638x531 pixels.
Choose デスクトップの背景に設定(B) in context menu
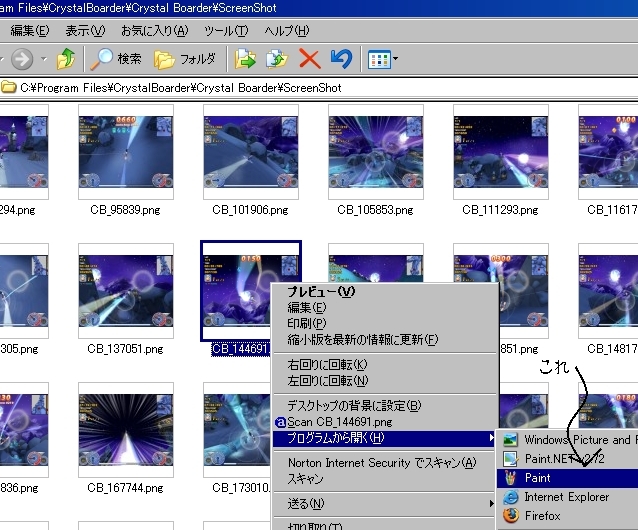coord(354,406)
